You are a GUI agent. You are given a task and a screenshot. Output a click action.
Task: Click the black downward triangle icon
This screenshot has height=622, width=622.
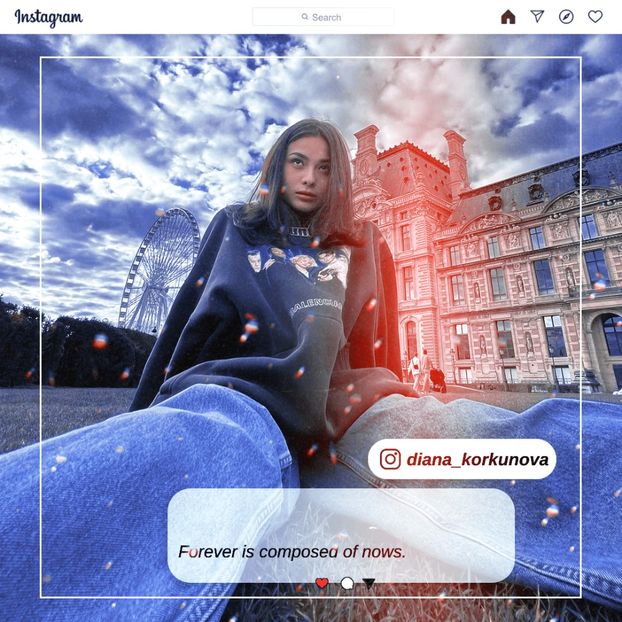(369, 583)
